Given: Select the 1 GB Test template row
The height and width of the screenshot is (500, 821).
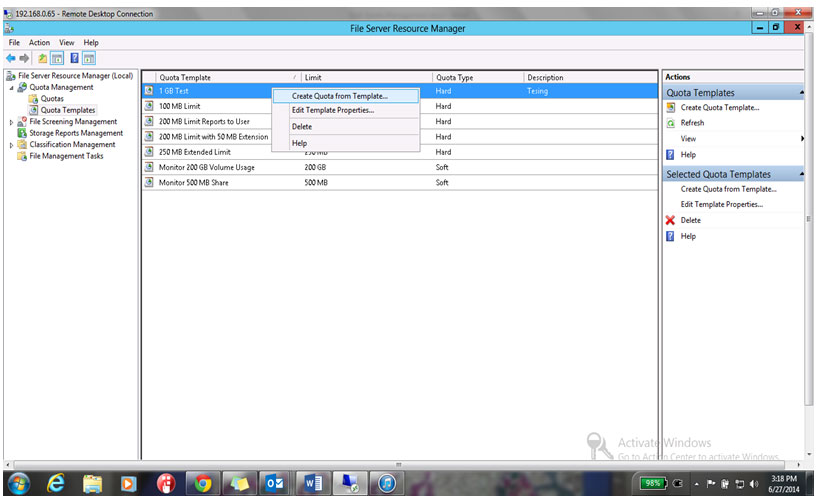Looking at the screenshot, I should 400,91.
